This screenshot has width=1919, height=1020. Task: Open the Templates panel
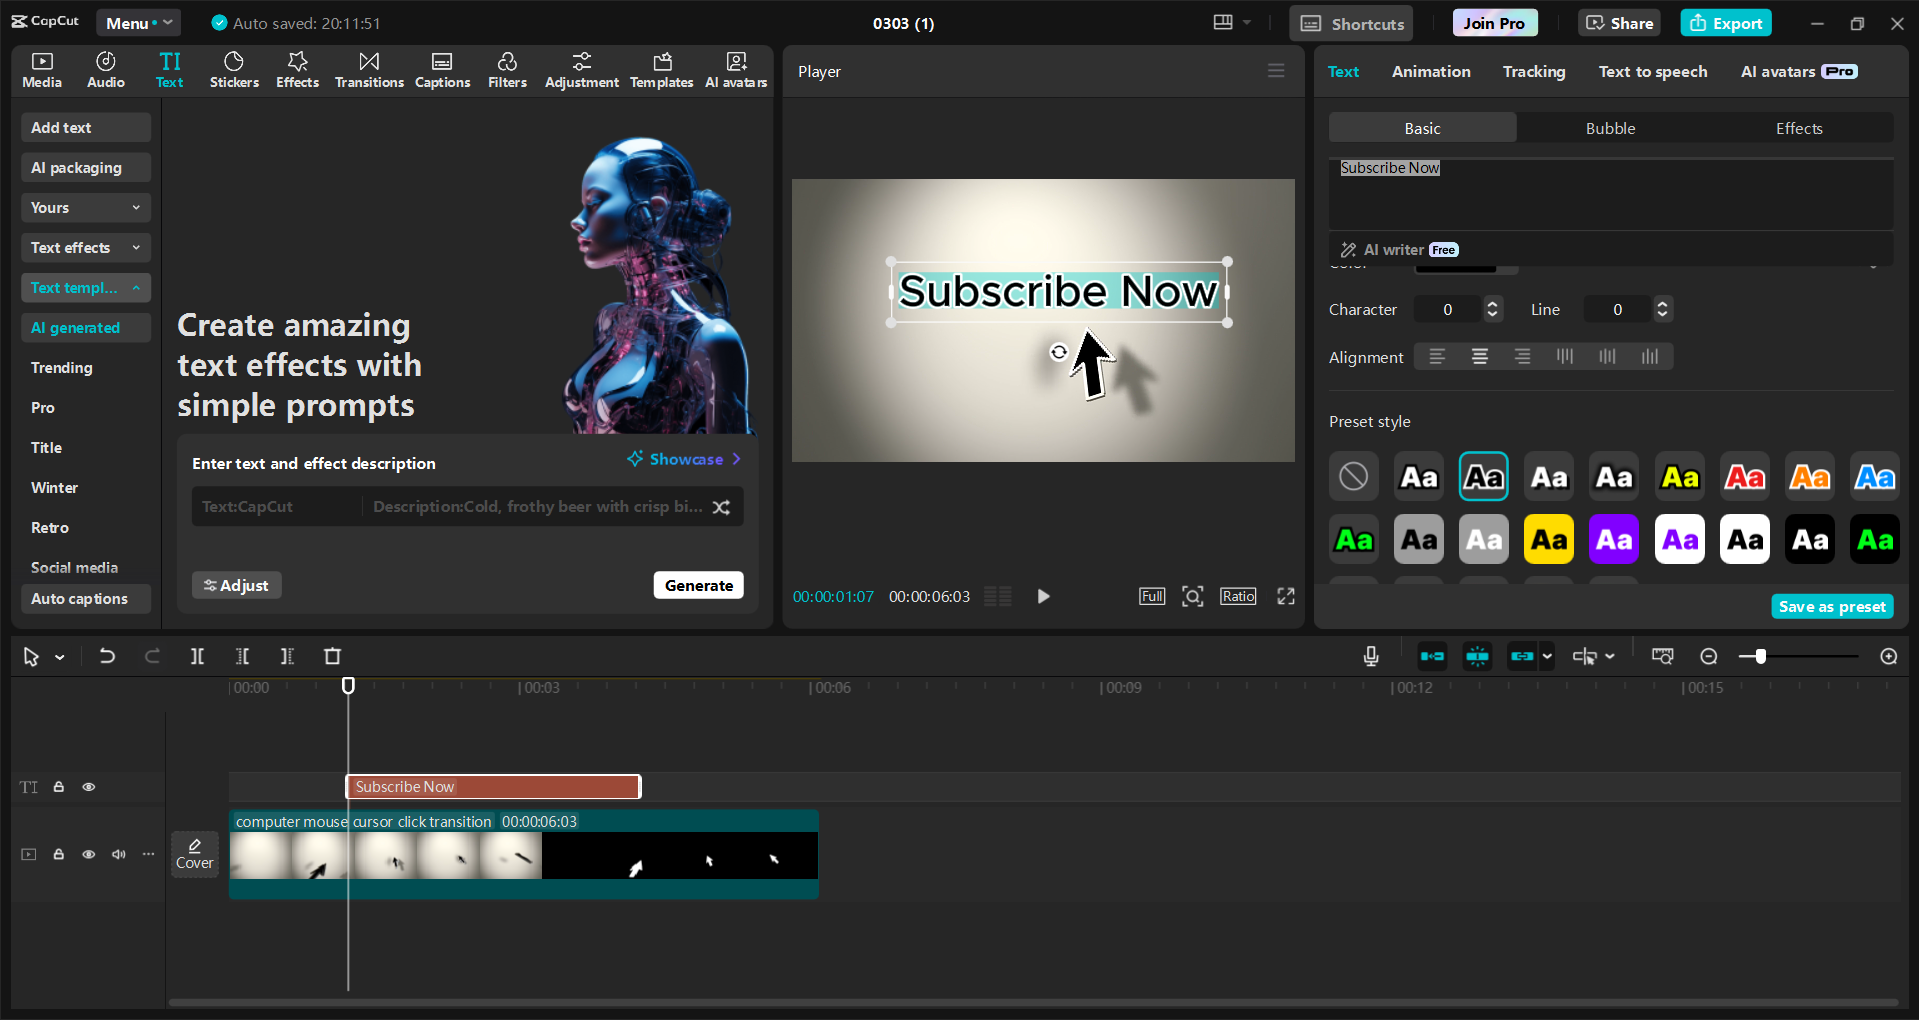pos(661,70)
